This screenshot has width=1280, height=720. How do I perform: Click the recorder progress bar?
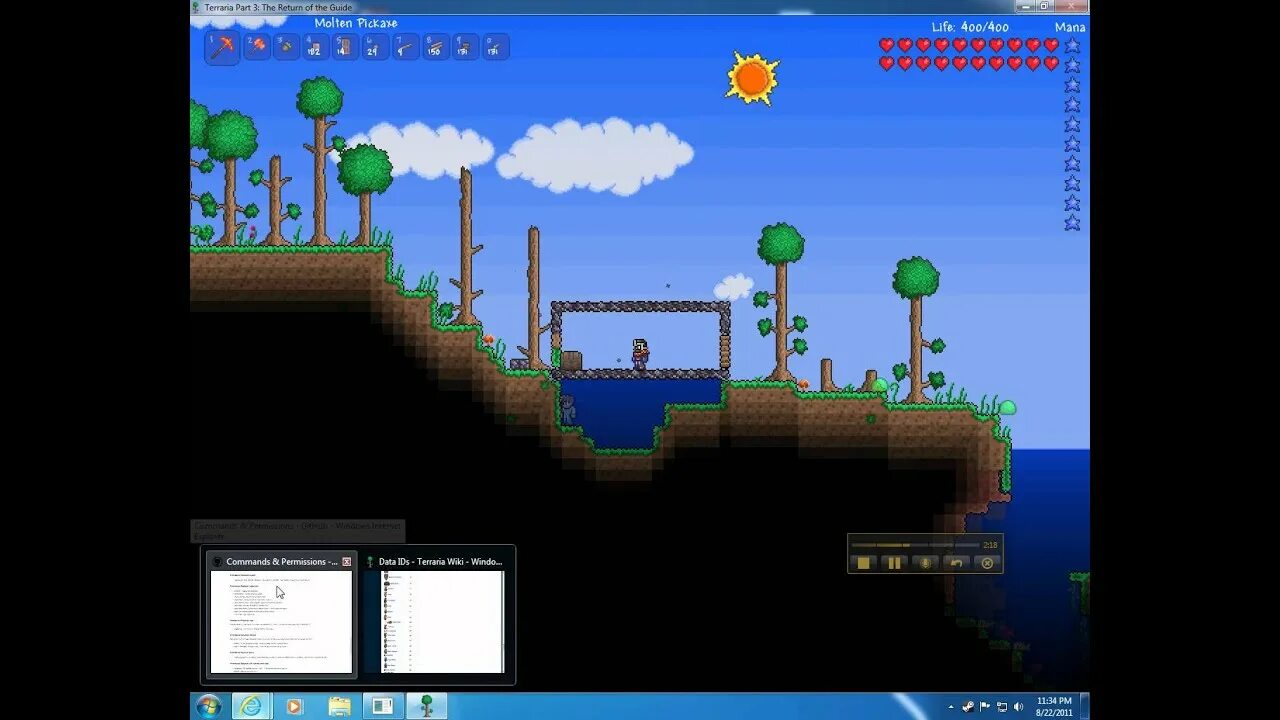(x=914, y=545)
